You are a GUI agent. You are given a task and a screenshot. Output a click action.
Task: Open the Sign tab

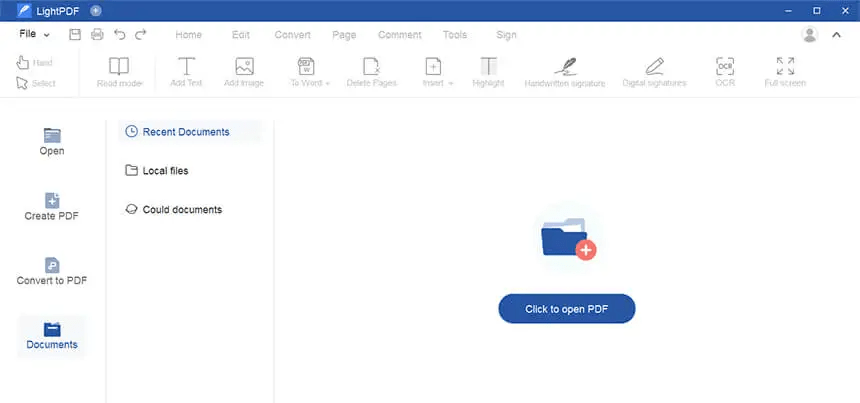tap(506, 35)
